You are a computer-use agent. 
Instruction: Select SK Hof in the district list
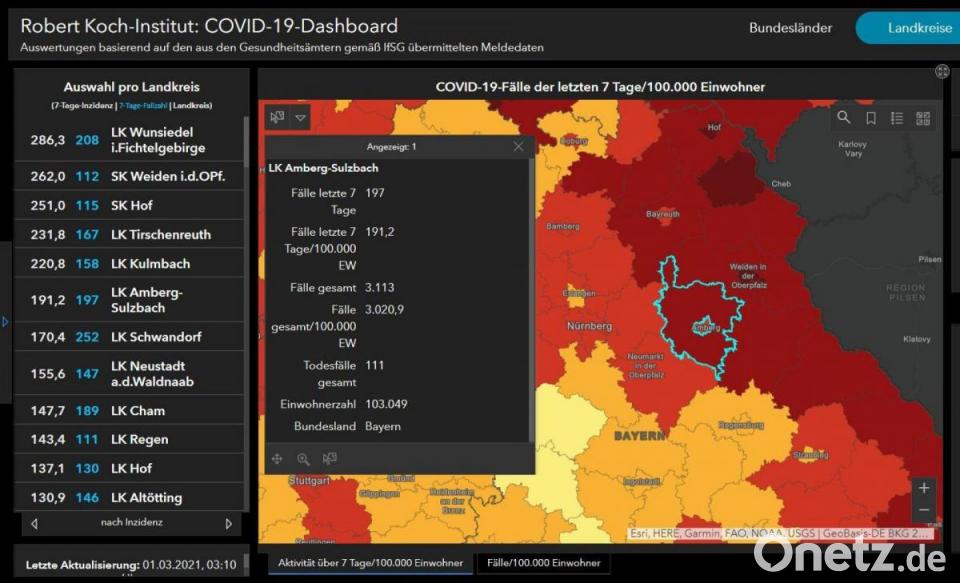click(129, 205)
